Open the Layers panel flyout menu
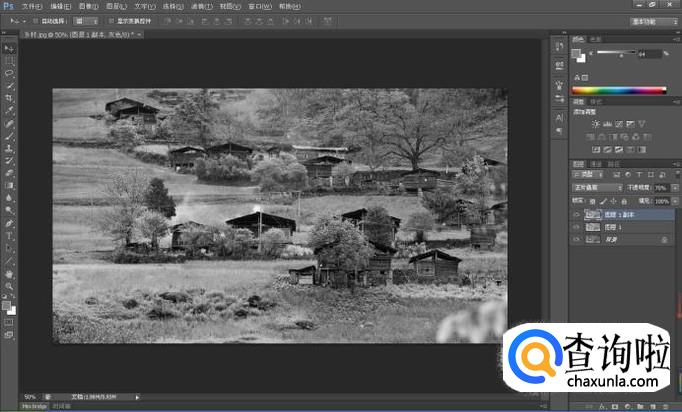This screenshot has width=682, height=412. tap(677, 164)
